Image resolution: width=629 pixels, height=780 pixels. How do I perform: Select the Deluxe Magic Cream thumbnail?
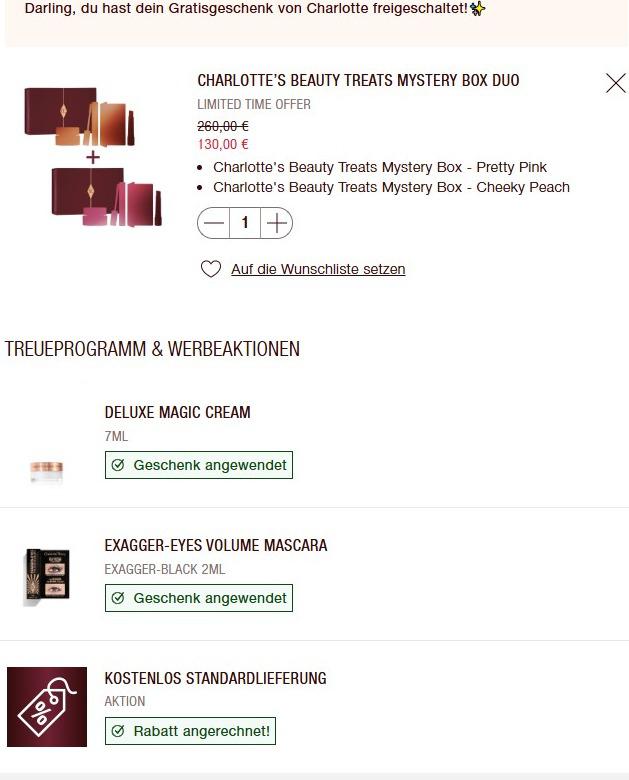[x=47, y=470]
